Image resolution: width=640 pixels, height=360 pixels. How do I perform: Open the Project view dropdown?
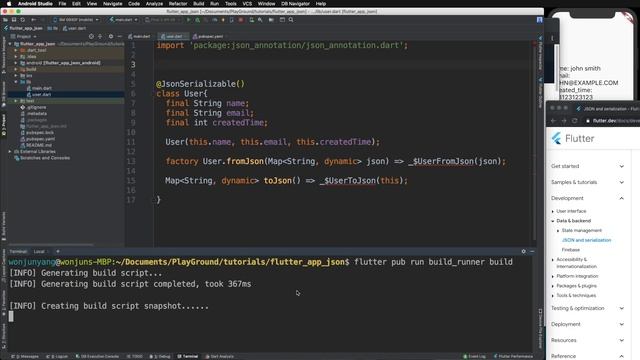[24, 36]
